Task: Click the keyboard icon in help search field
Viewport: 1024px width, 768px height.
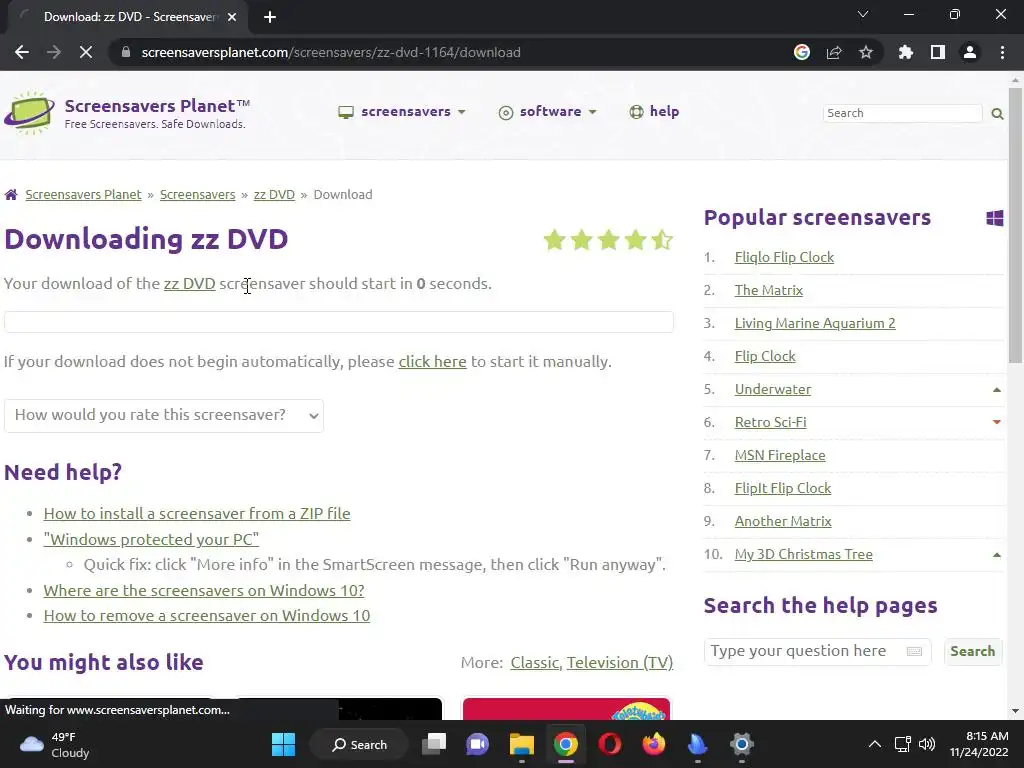Action: (x=914, y=651)
